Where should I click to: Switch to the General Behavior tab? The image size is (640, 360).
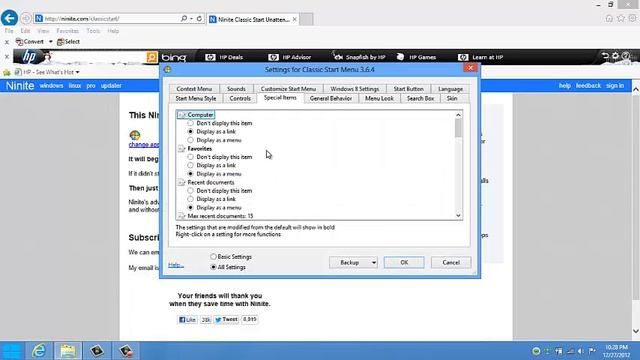tap(331, 98)
